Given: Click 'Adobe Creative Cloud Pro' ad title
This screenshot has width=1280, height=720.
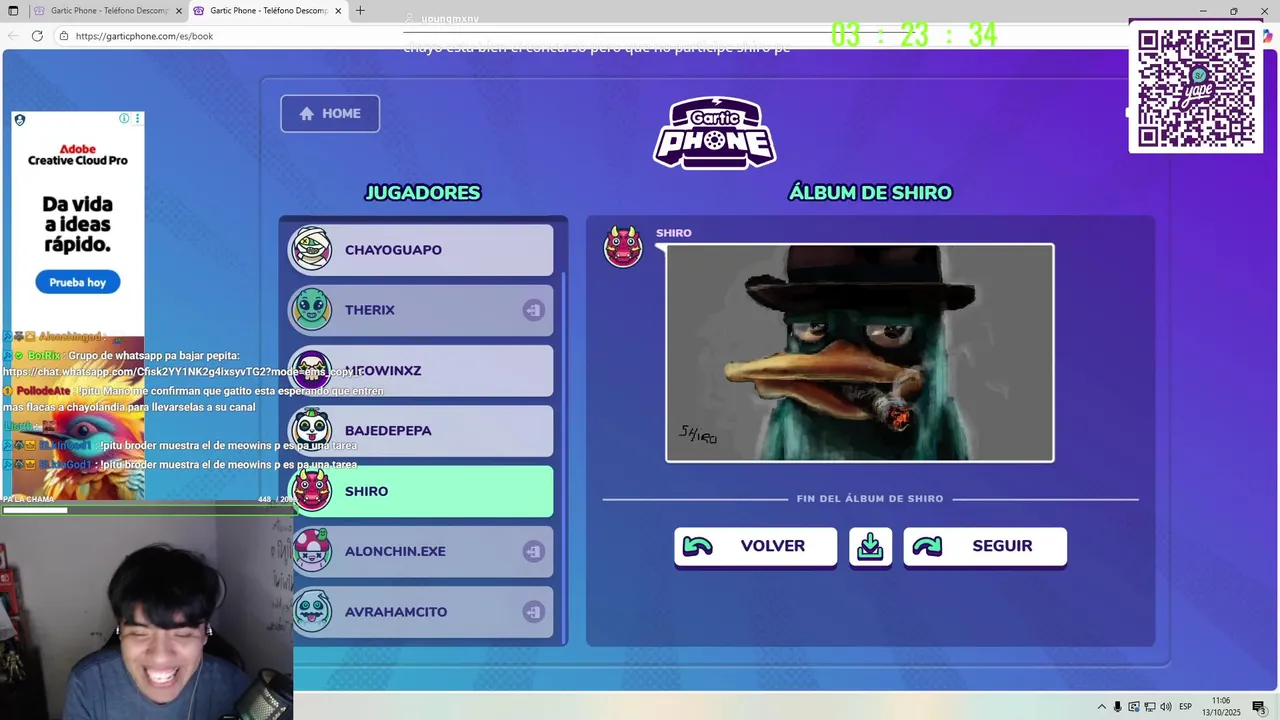Looking at the screenshot, I should (x=78, y=154).
